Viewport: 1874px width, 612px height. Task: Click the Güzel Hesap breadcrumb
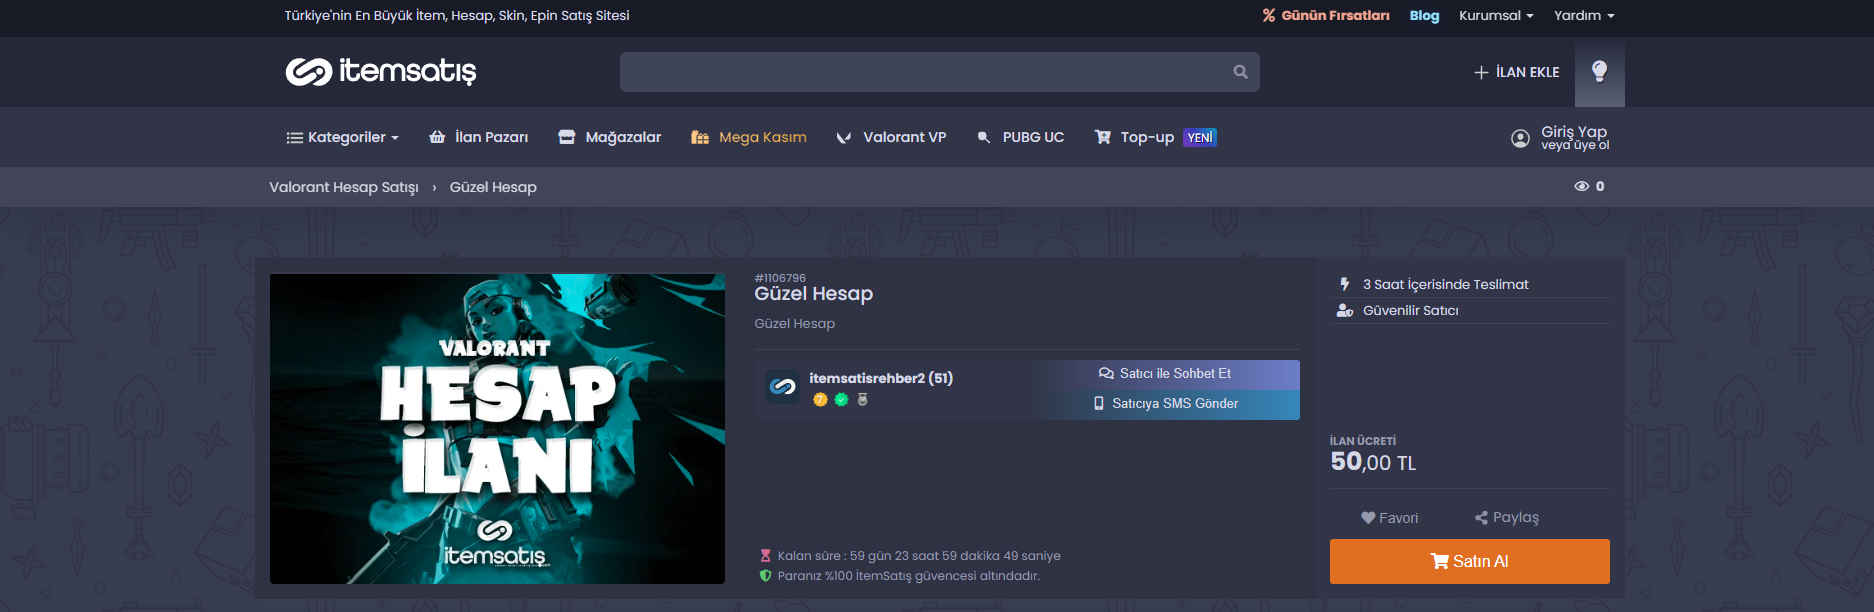(x=493, y=187)
